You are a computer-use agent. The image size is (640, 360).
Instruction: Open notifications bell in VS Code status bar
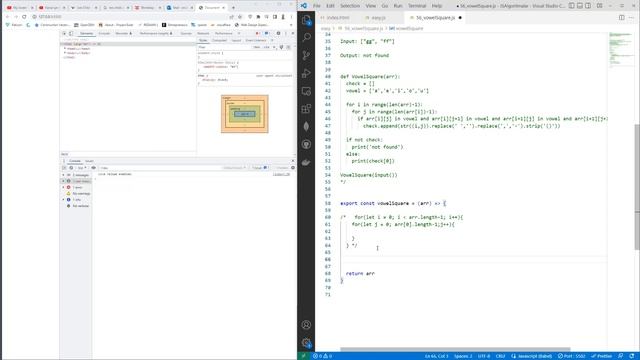tap(632, 356)
